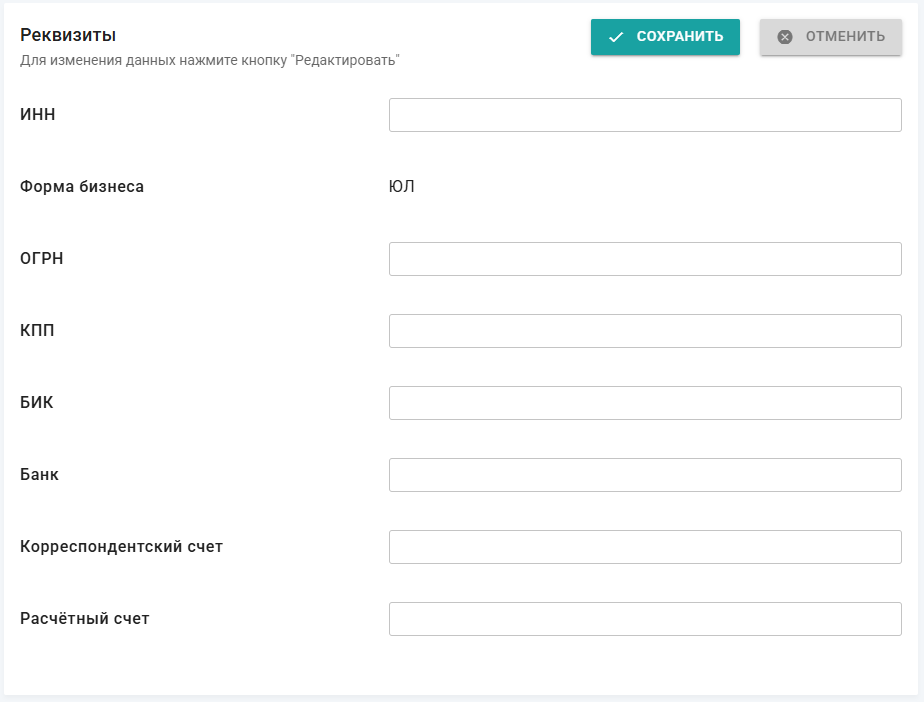Click the Реквизиты section heading
924x702 pixels.
pos(68,35)
